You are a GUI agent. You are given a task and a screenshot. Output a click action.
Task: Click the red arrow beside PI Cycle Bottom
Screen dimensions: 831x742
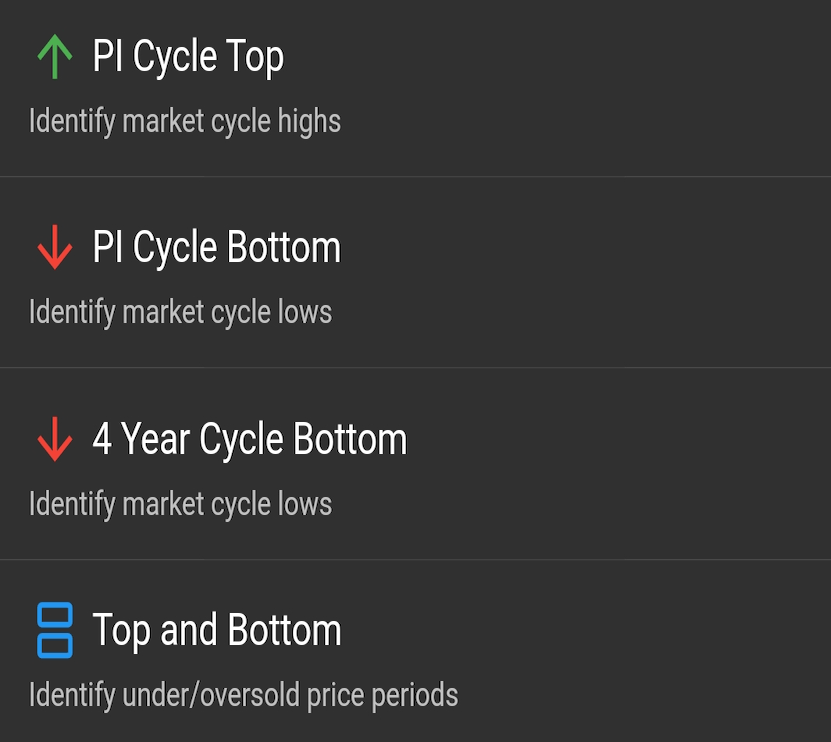[54, 248]
